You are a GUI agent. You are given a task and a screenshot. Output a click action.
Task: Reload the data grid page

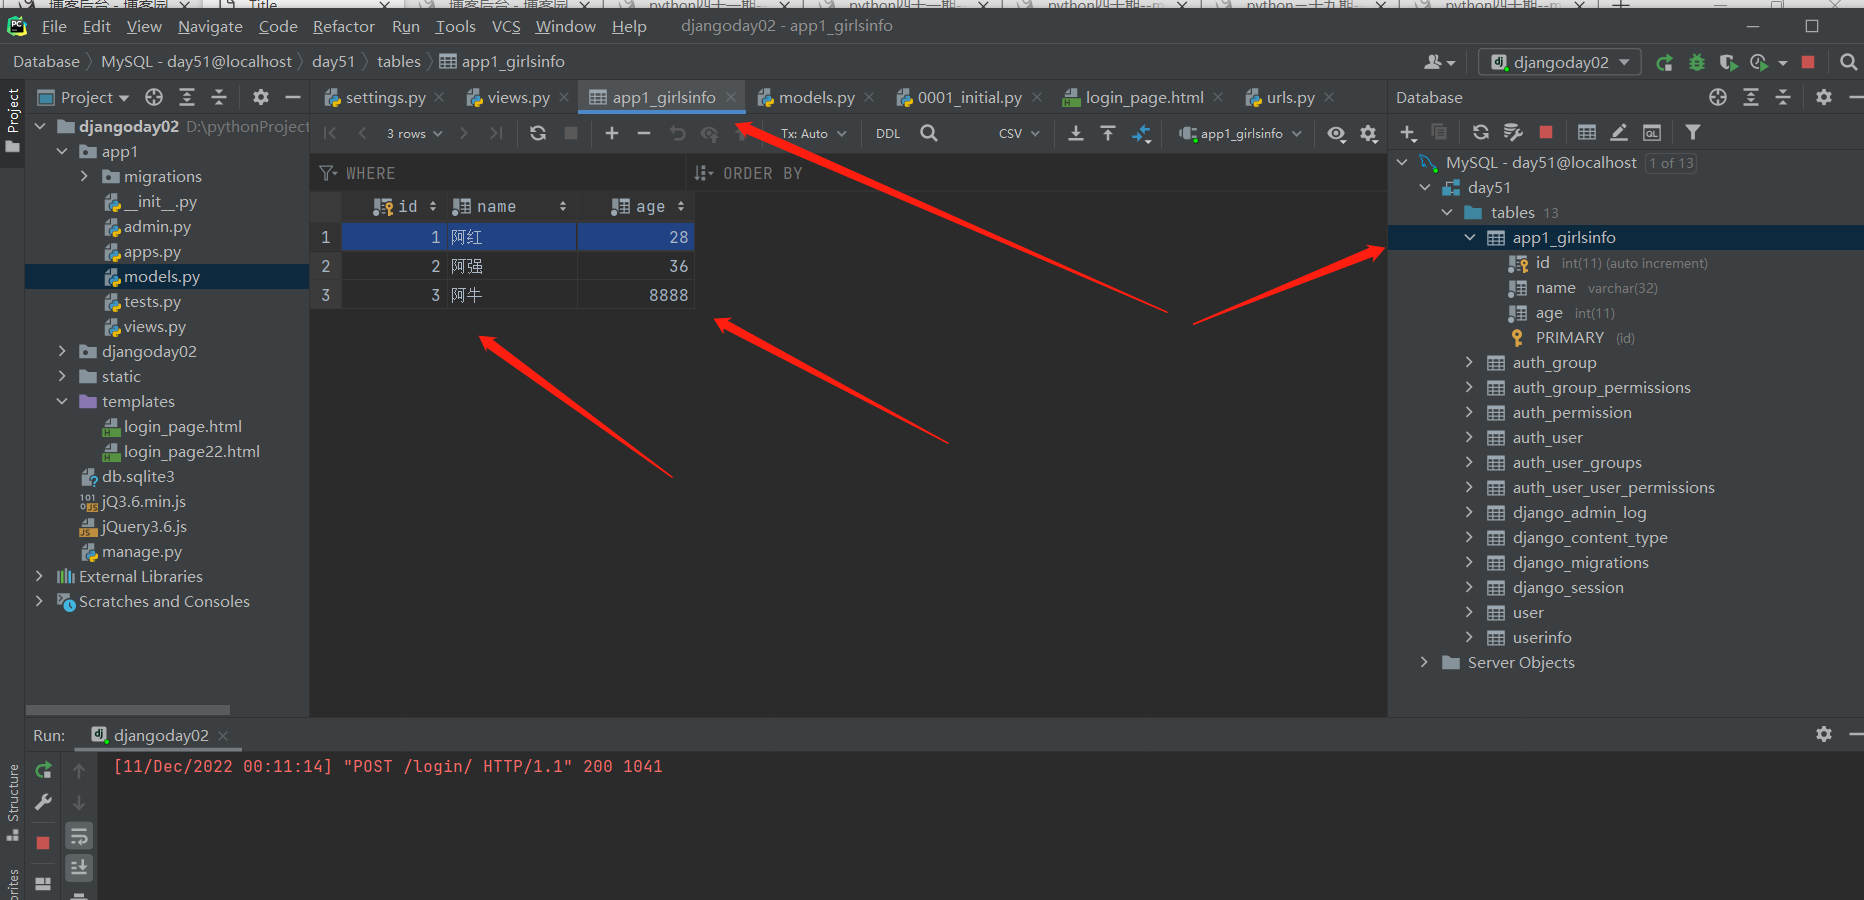point(538,133)
